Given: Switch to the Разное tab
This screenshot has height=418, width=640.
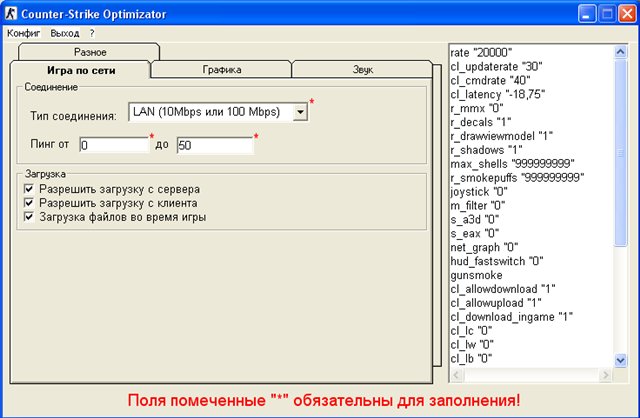Looking at the screenshot, I should [89, 51].
